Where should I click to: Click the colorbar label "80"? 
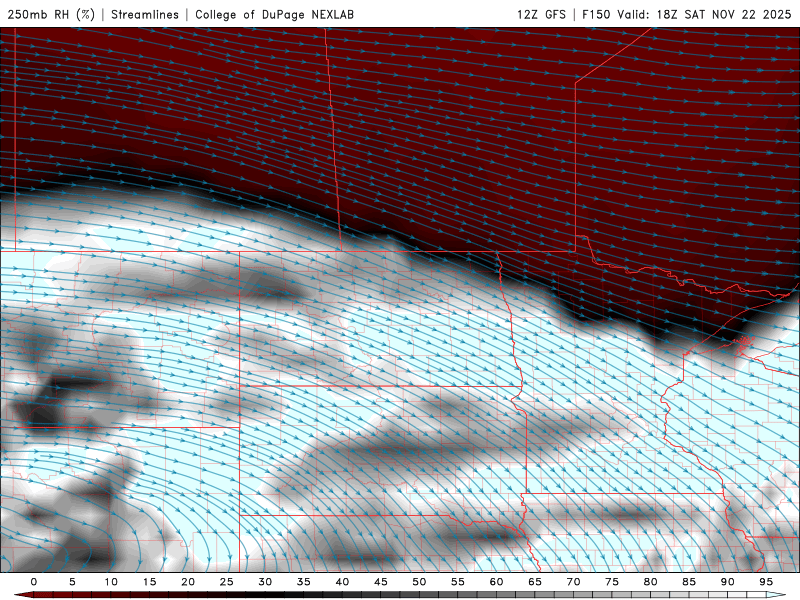[x=650, y=582]
